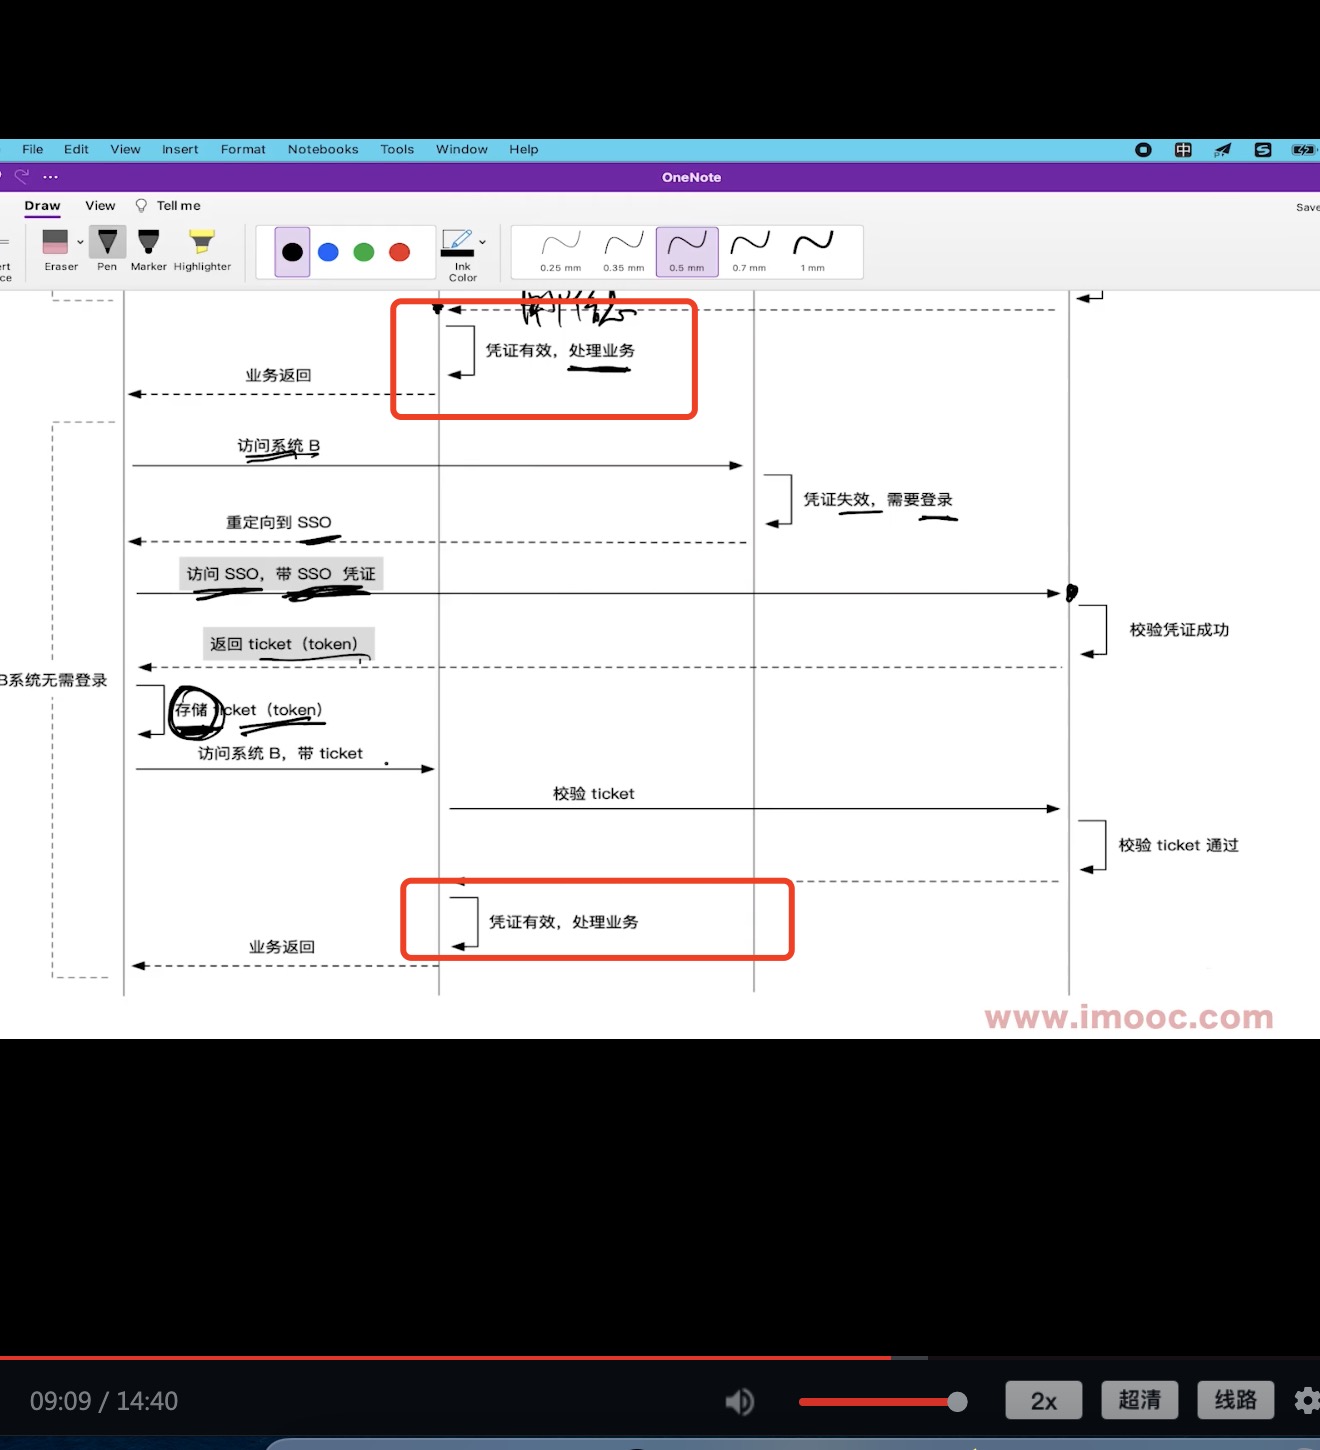Set pen thickness to 0.5 mm
Screen dimensions: 1320x1450
[687, 252]
